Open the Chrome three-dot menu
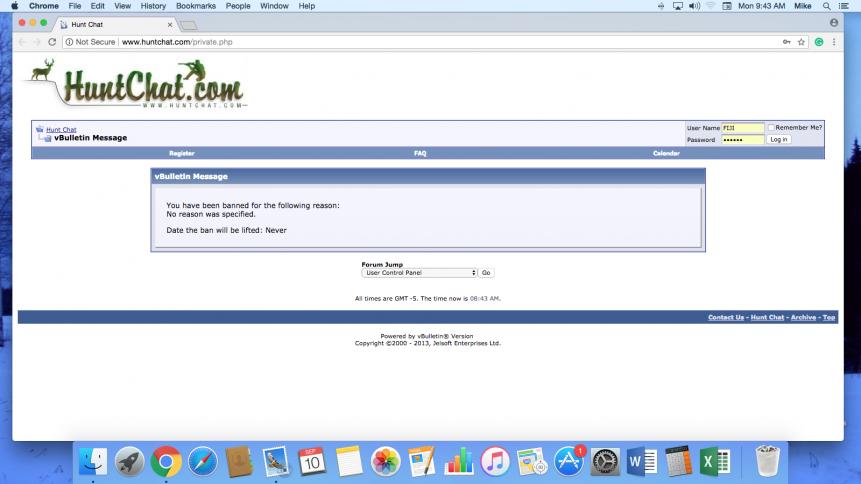 point(834,42)
